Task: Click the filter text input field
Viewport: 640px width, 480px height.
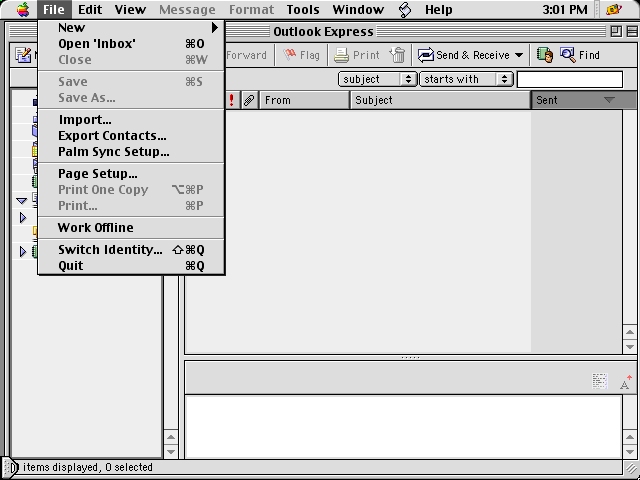Action: (570, 79)
